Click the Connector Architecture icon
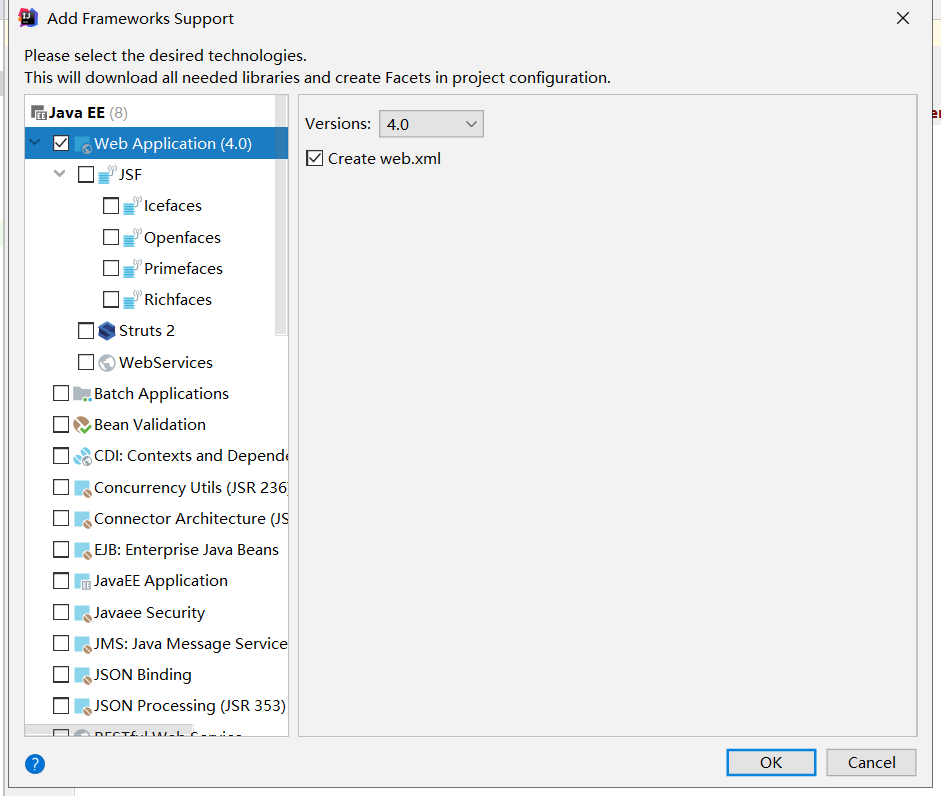The height and width of the screenshot is (796, 941). (82, 519)
